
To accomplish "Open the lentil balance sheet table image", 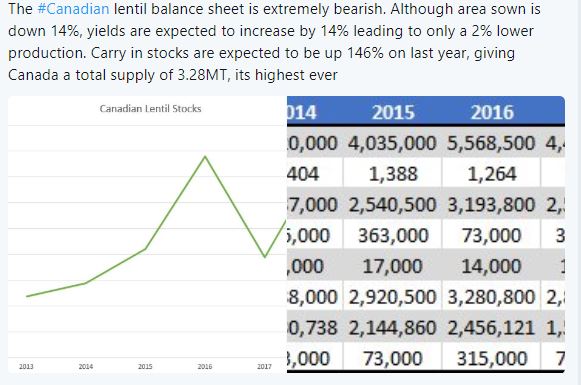I will tap(426, 235).
